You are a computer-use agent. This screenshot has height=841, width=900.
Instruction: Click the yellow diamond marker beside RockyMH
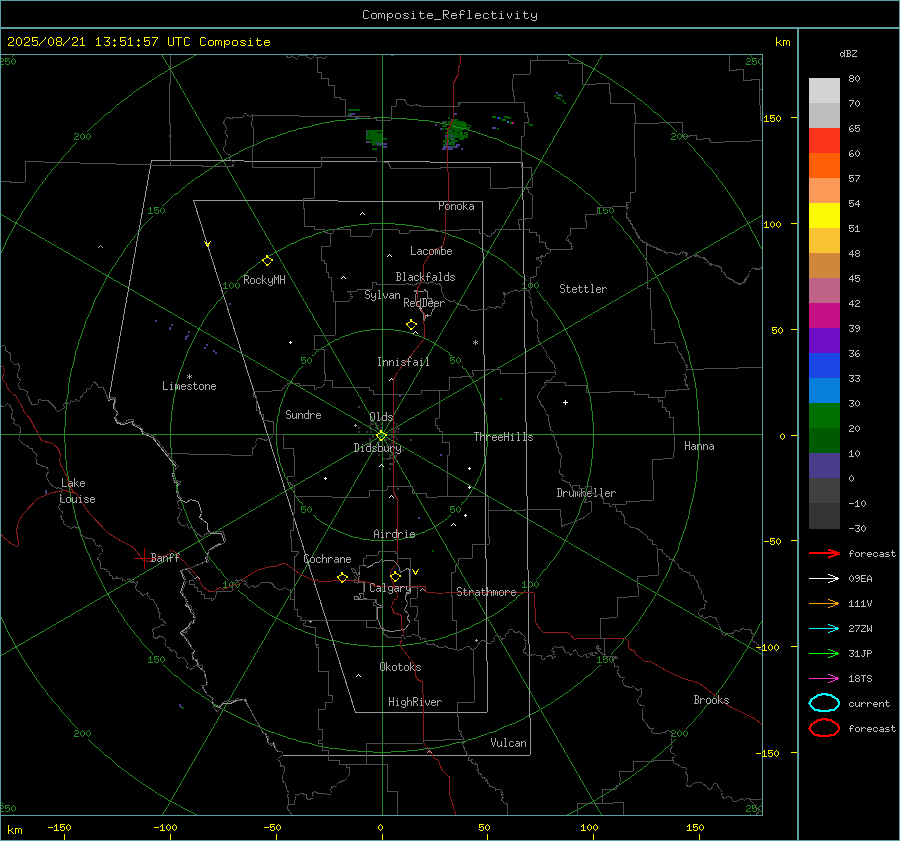[x=267, y=261]
